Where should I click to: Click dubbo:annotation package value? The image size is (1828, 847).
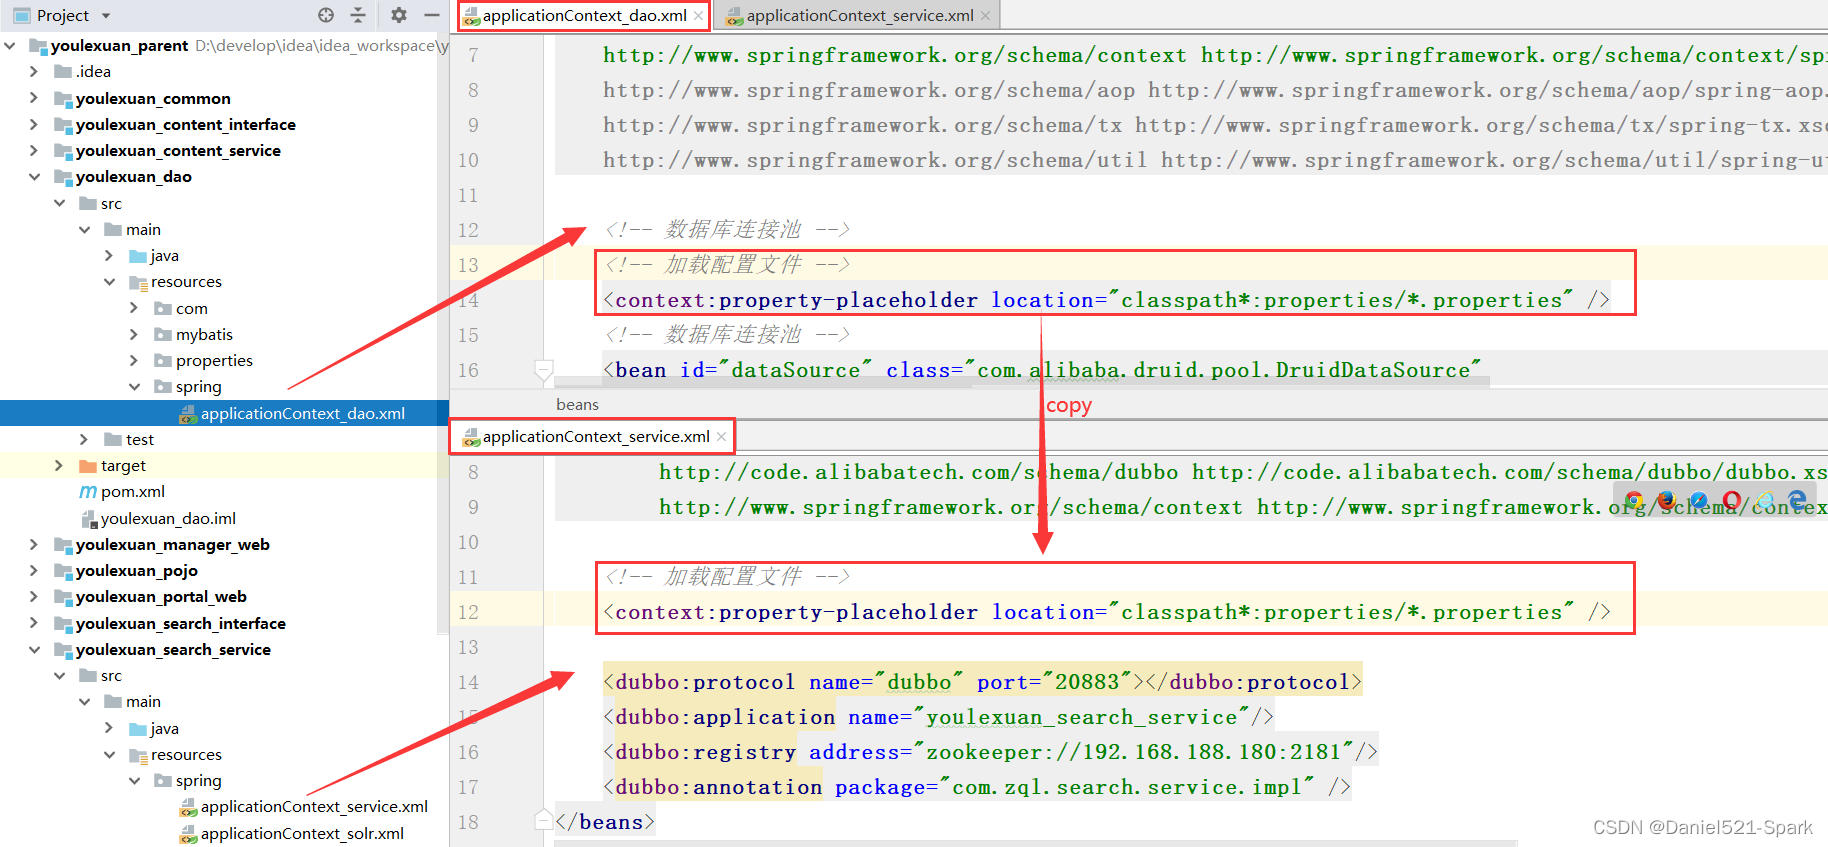[1127, 787]
